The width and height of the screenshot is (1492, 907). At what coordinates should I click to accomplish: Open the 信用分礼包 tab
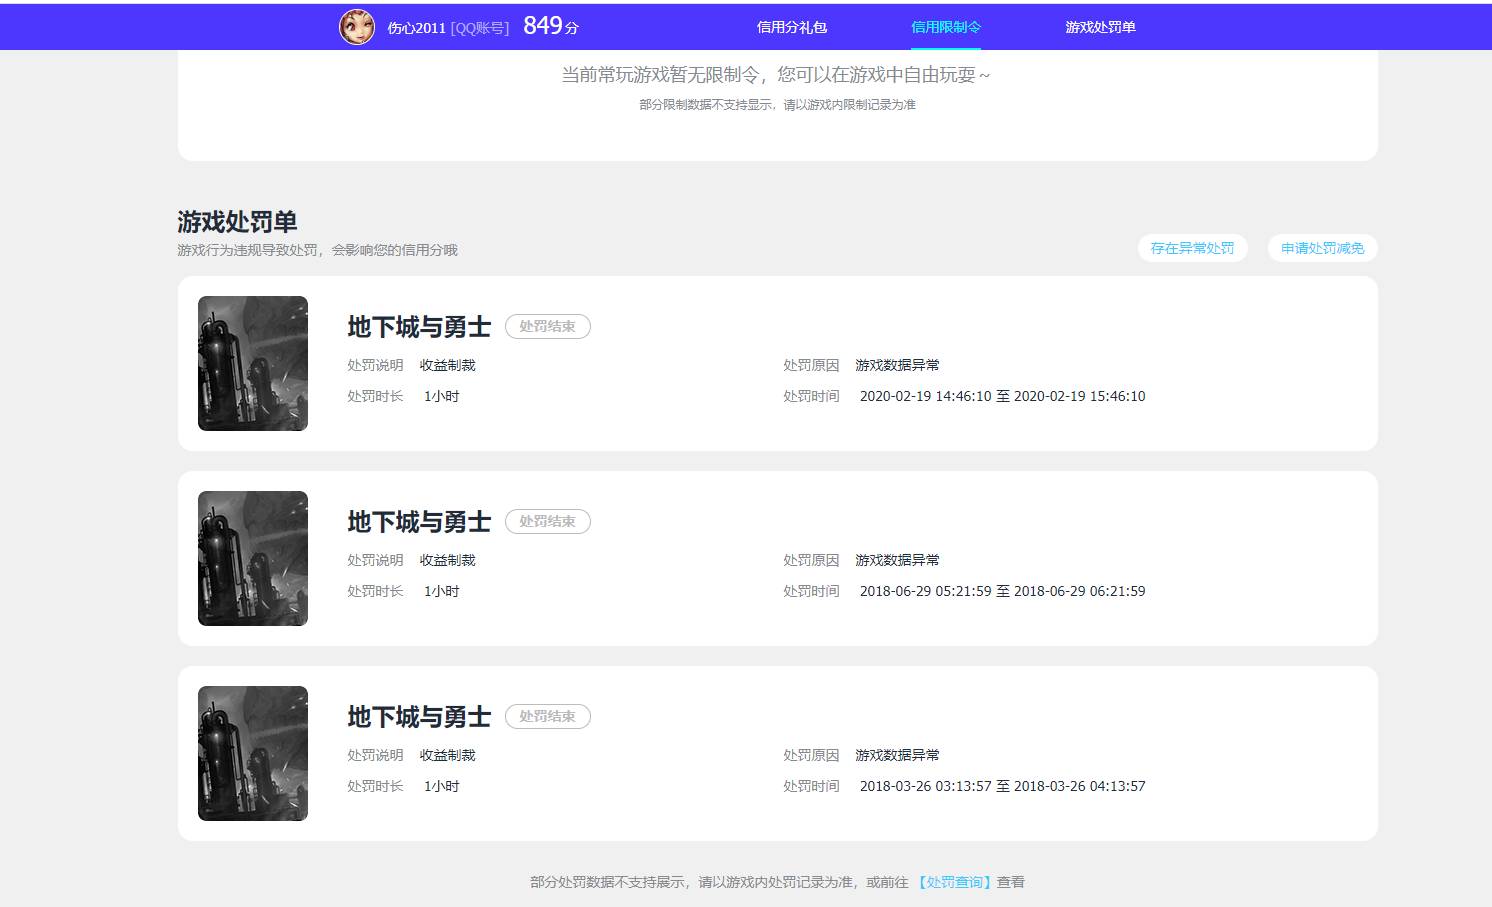pos(792,27)
